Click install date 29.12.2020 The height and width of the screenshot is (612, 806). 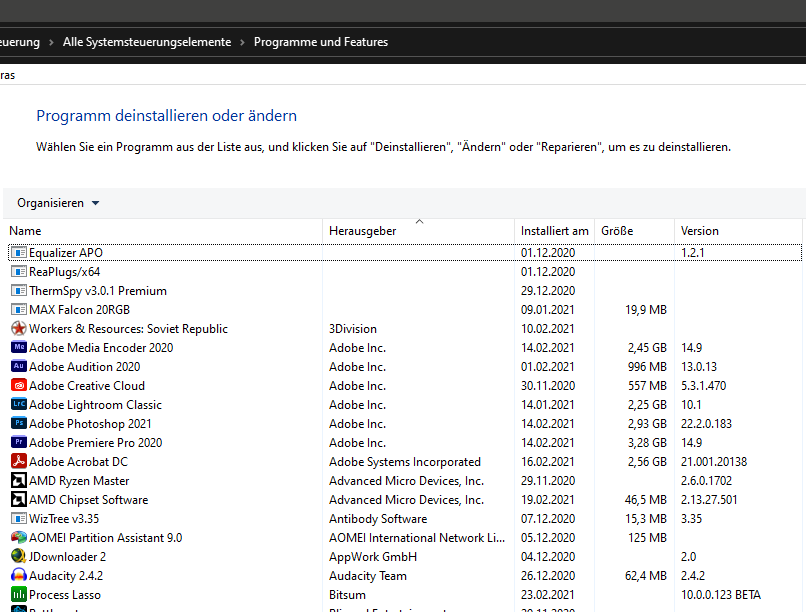tap(548, 290)
